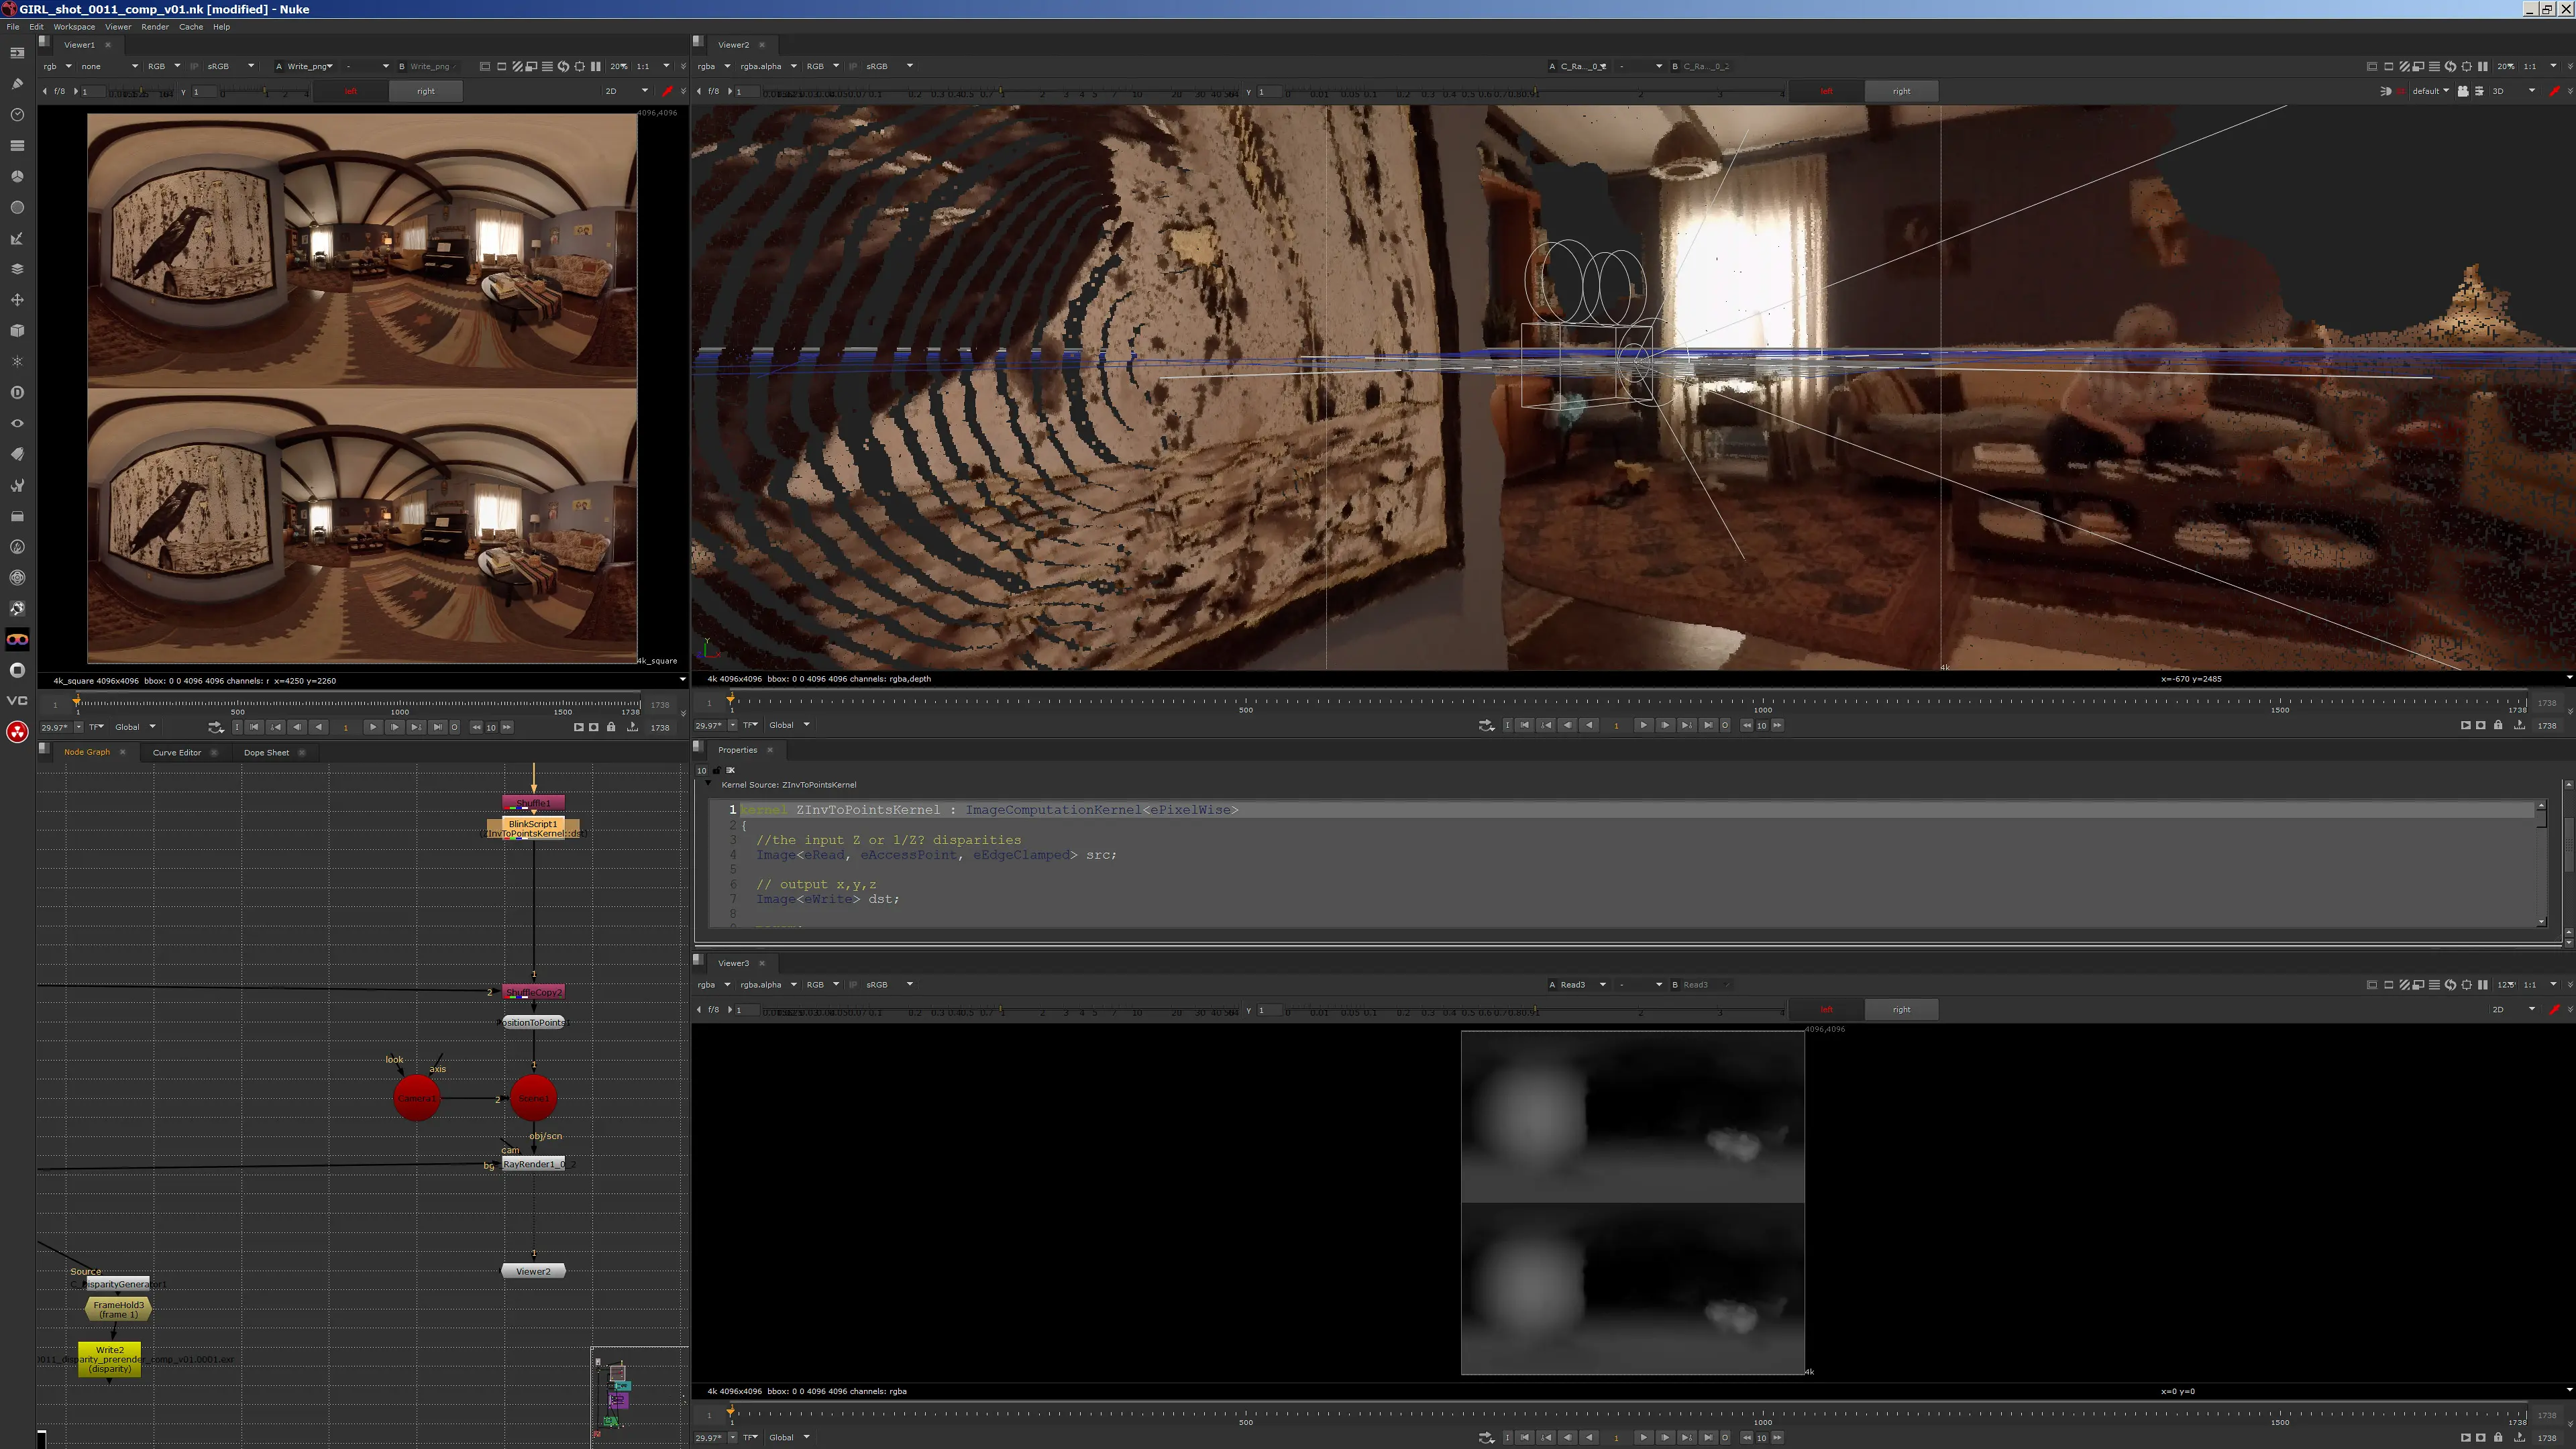Toggle the right view button in Viewer1
The image size is (2576, 1449).
coord(426,91)
